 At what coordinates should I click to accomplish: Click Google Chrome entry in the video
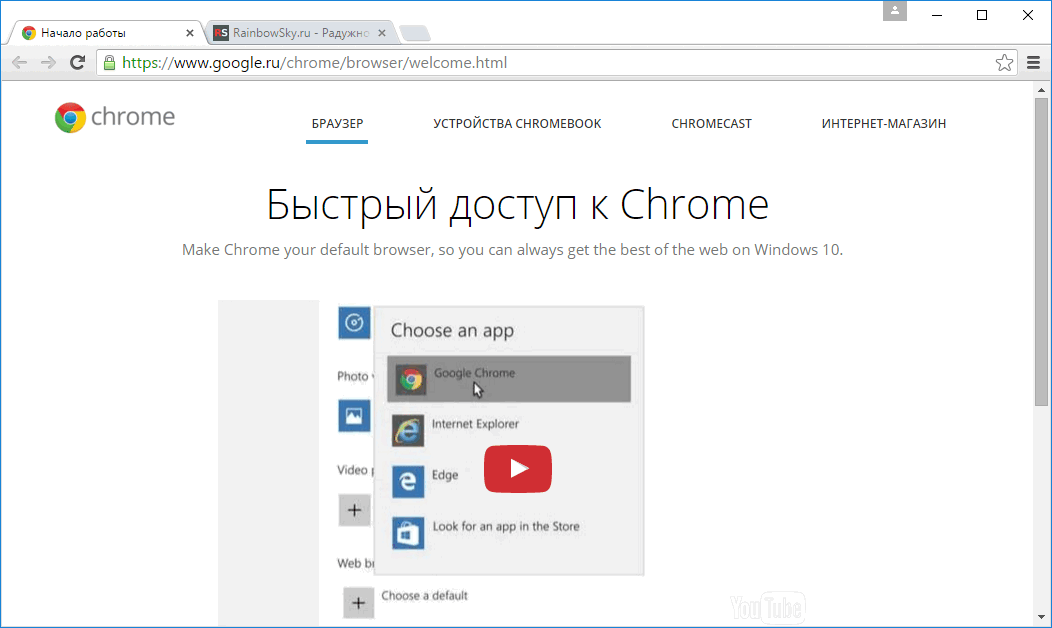(x=509, y=379)
